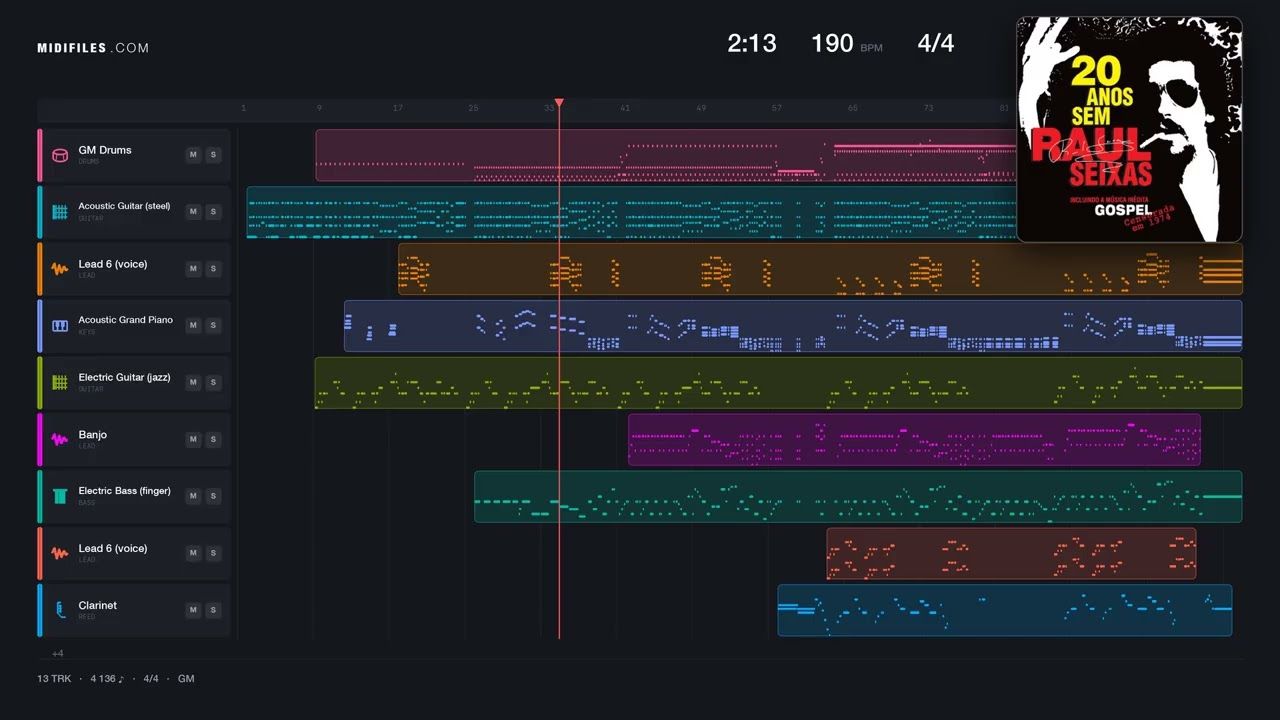The width and height of the screenshot is (1280, 720).
Task: Mute the Acoustic Guitar (steel) track
Action: point(193,212)
